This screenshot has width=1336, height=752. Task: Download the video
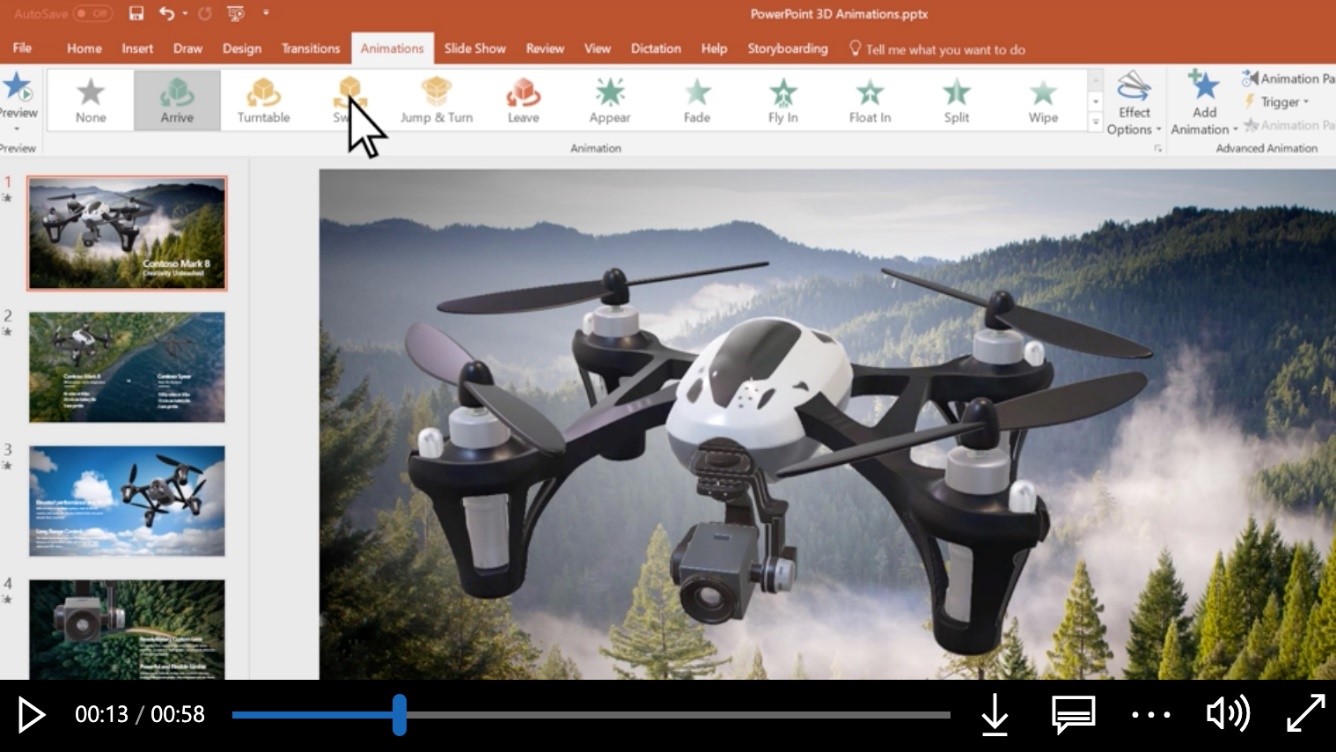click(994, 715)
